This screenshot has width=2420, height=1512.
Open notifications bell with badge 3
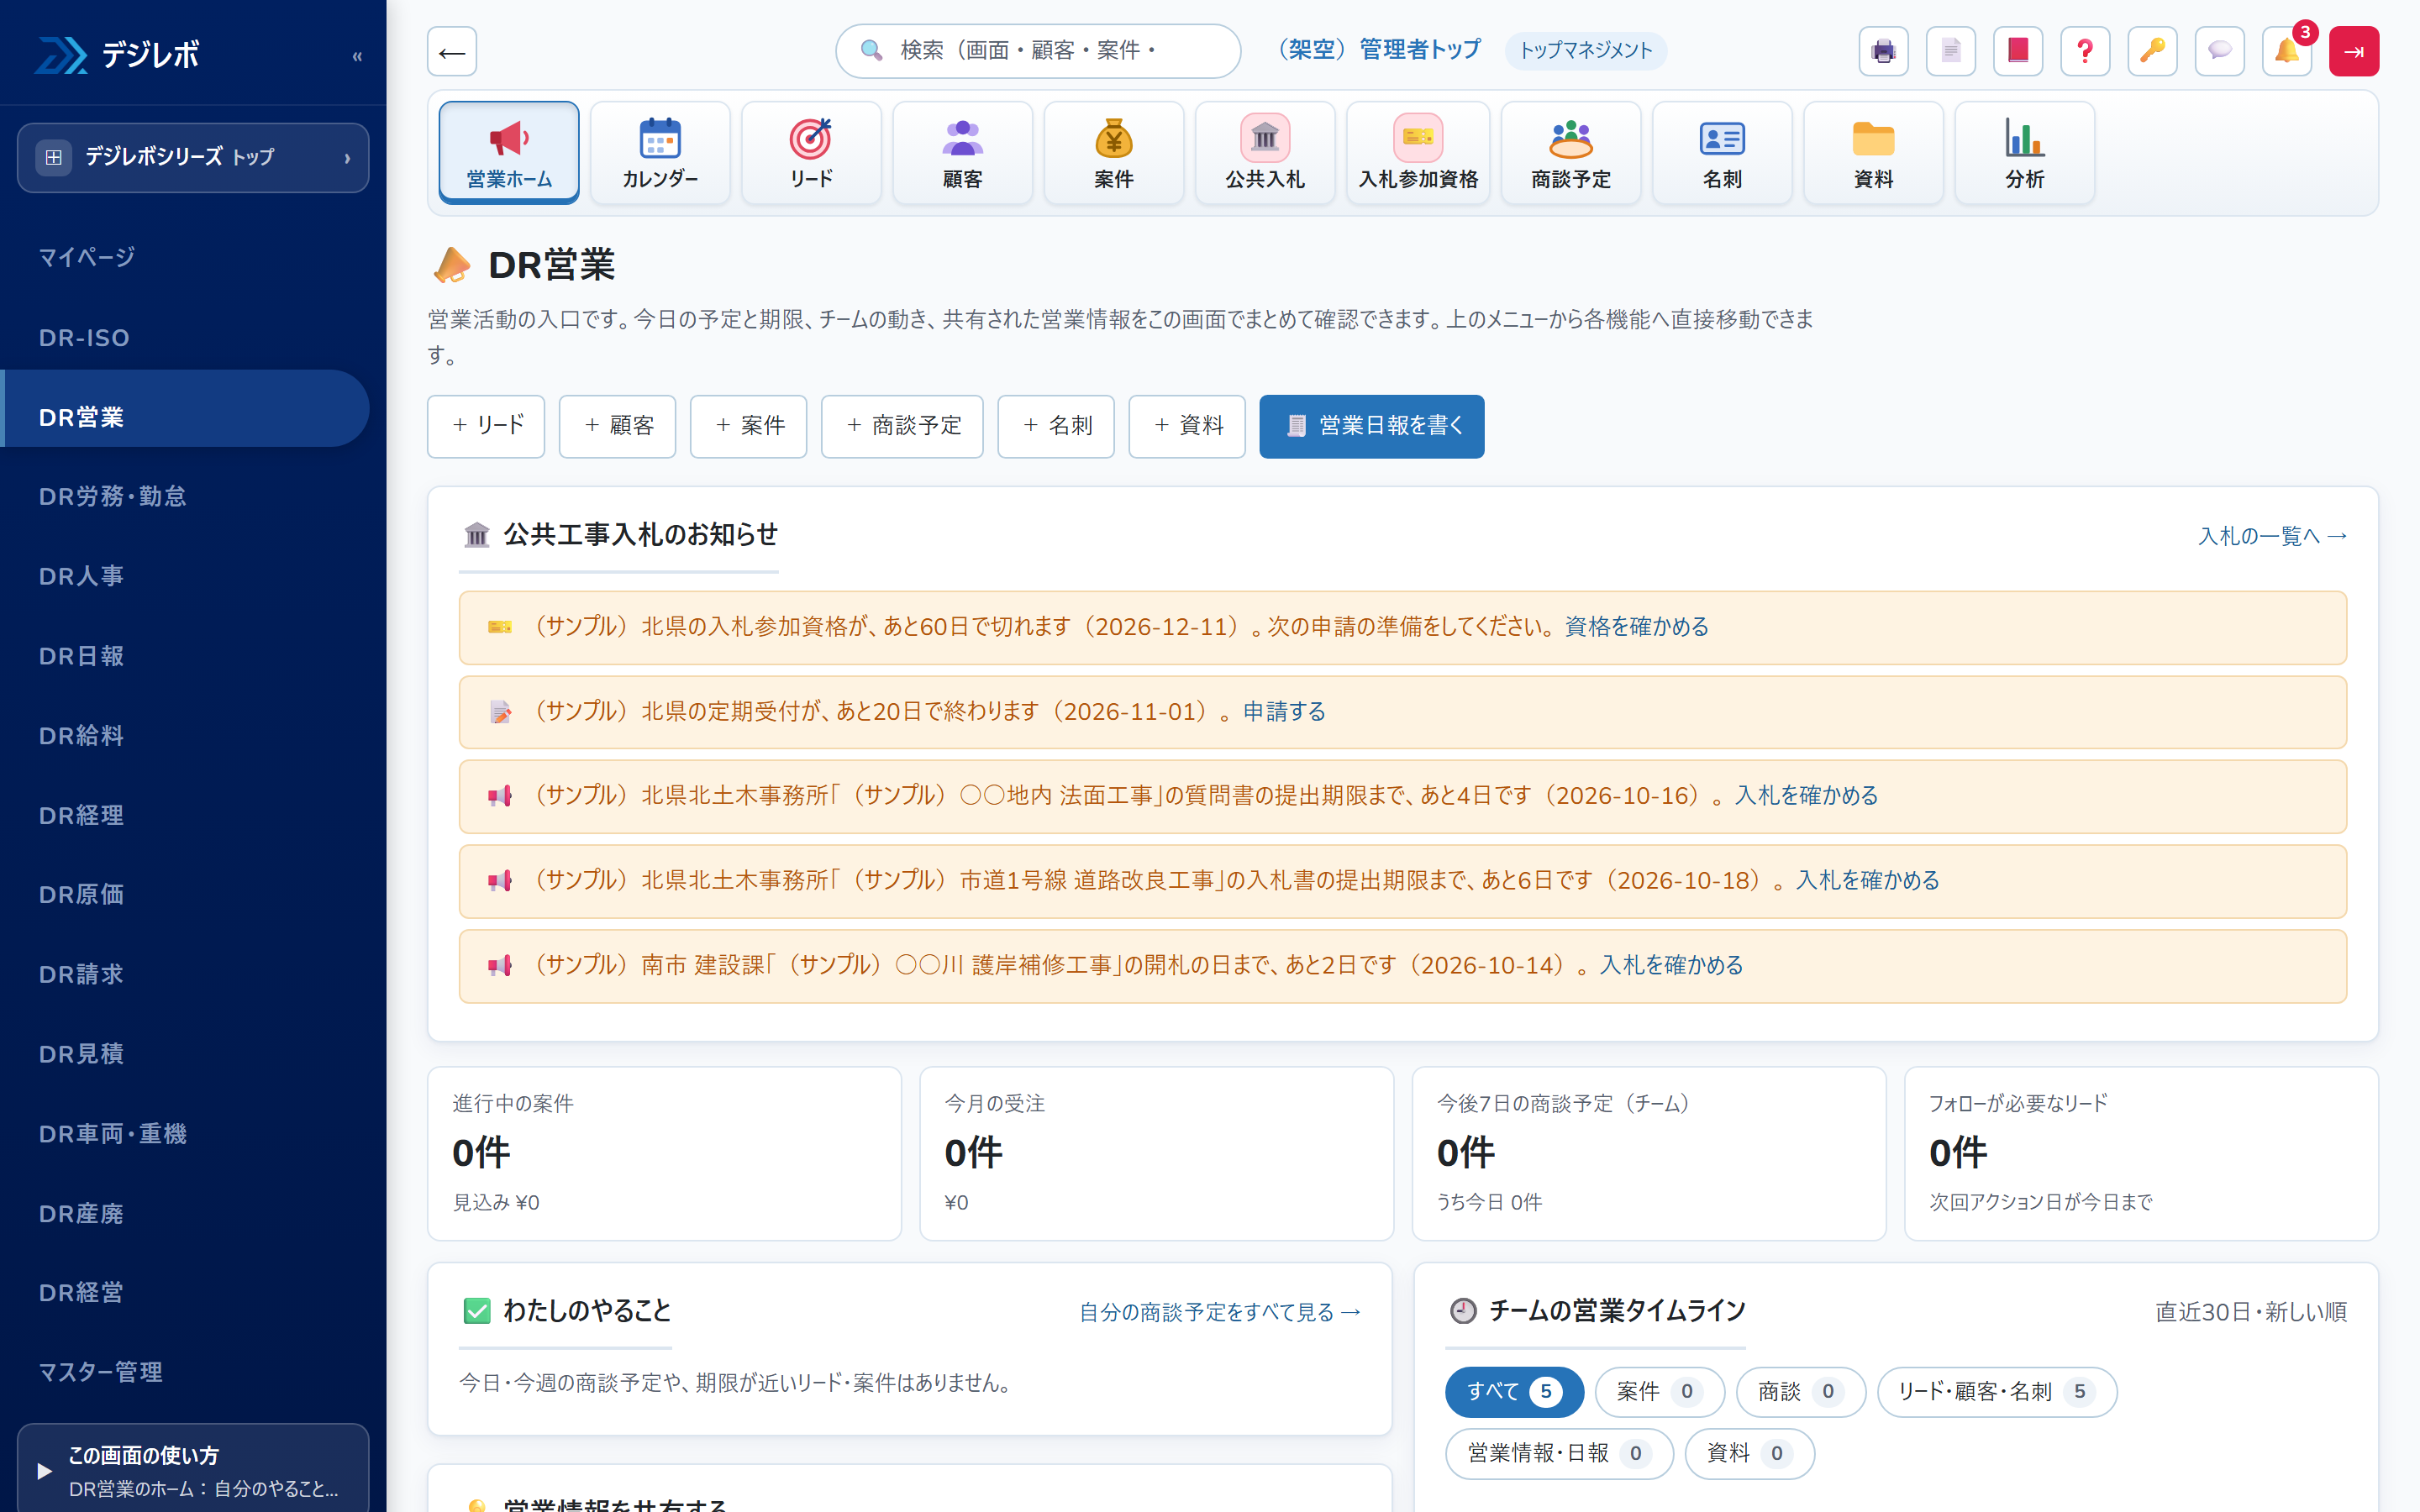click(x=2287, y=51)
